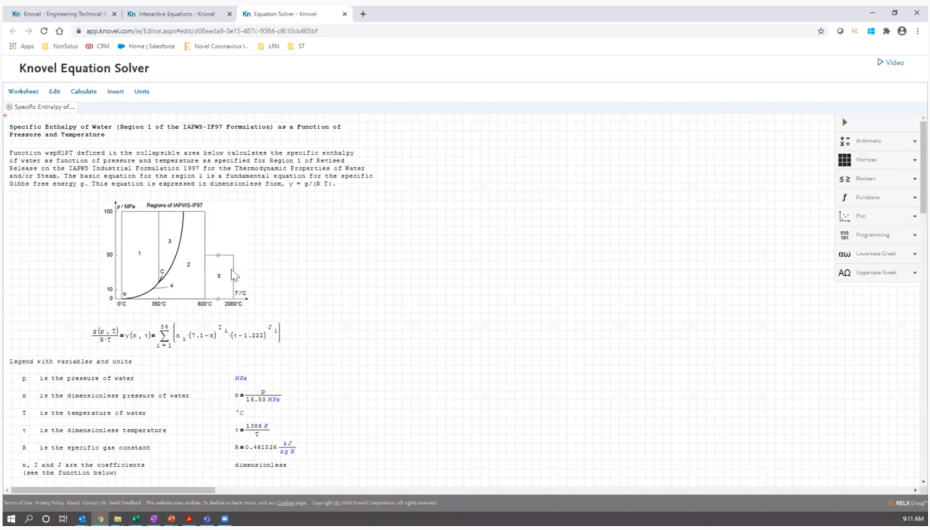
Task: Select the Boolean comparison icon
Action: click(845, 179)
